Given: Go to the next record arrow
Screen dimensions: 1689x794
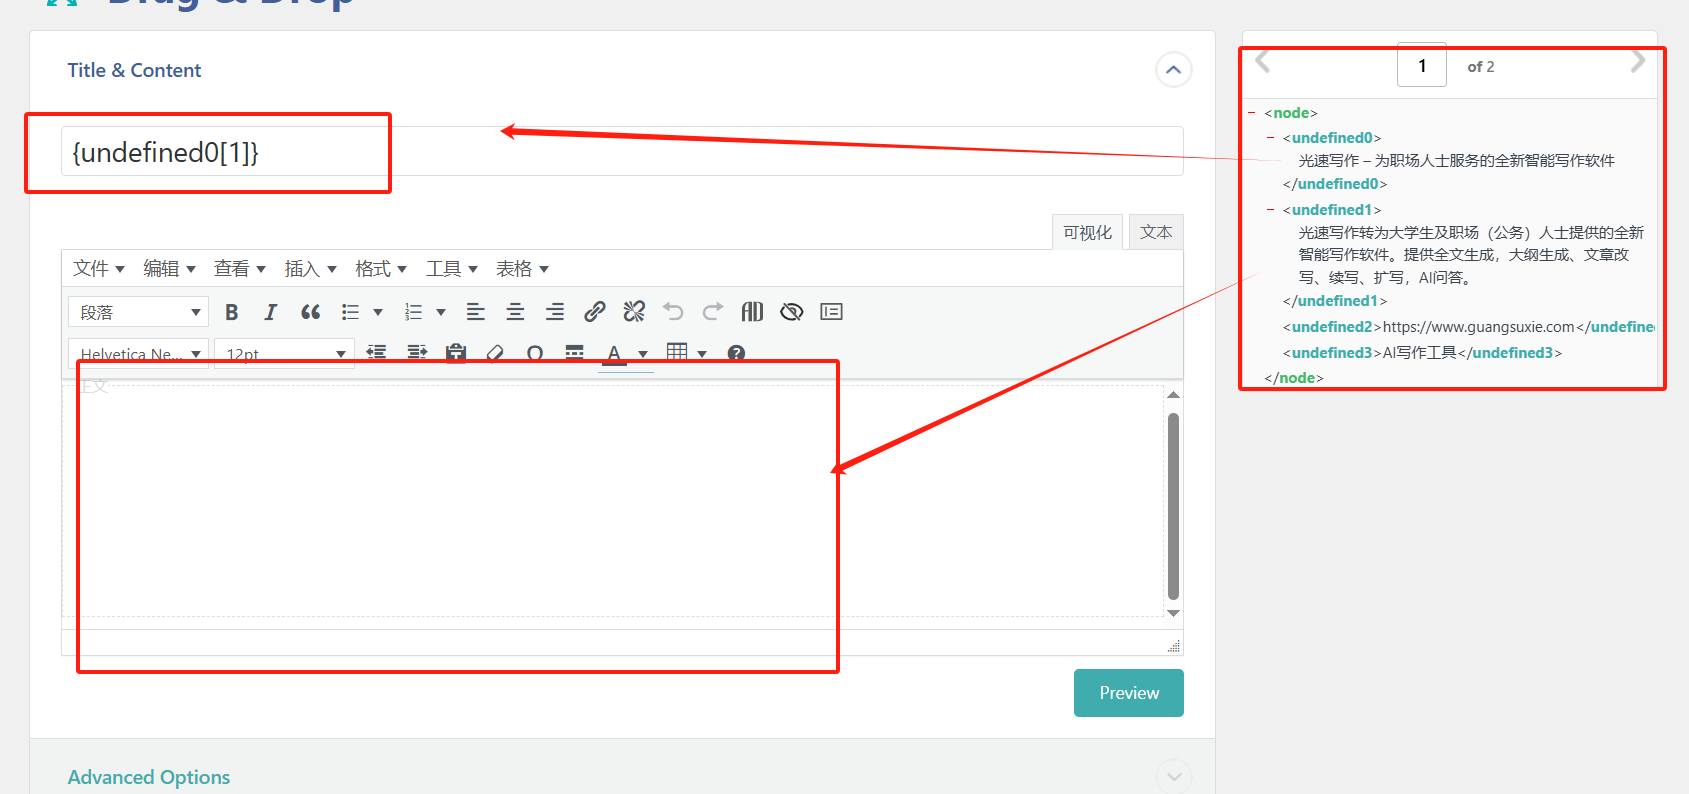Looking at the screenshot, I should point(1637,62).
